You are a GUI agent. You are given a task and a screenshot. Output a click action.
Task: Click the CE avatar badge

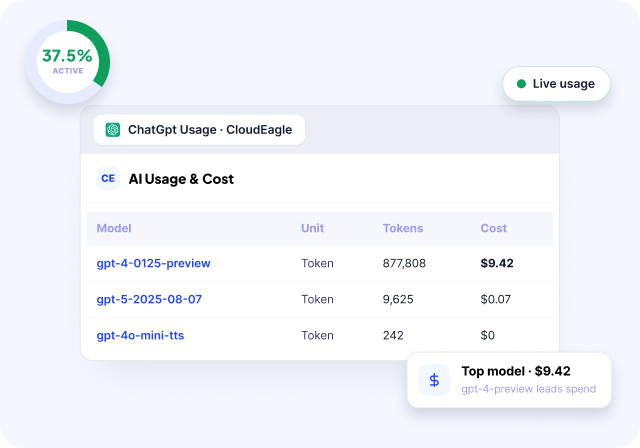click(x=108, y=178)
